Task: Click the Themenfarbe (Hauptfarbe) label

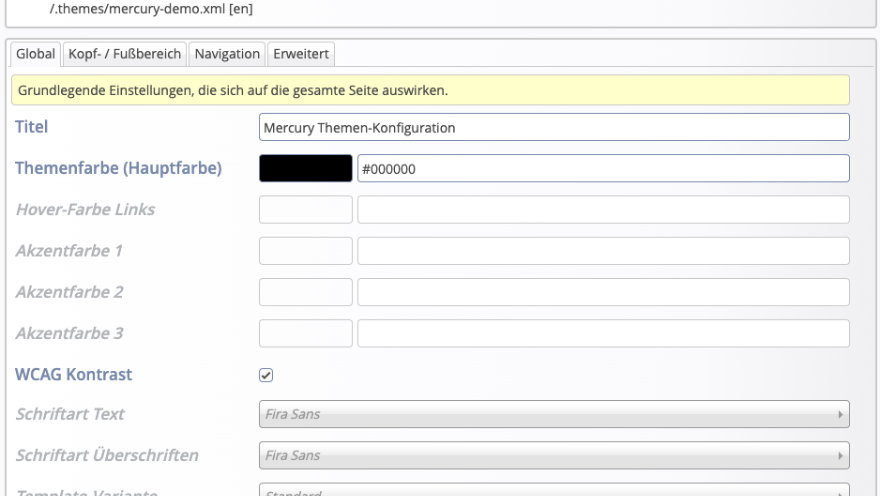Action: click(x=117, y=168)
